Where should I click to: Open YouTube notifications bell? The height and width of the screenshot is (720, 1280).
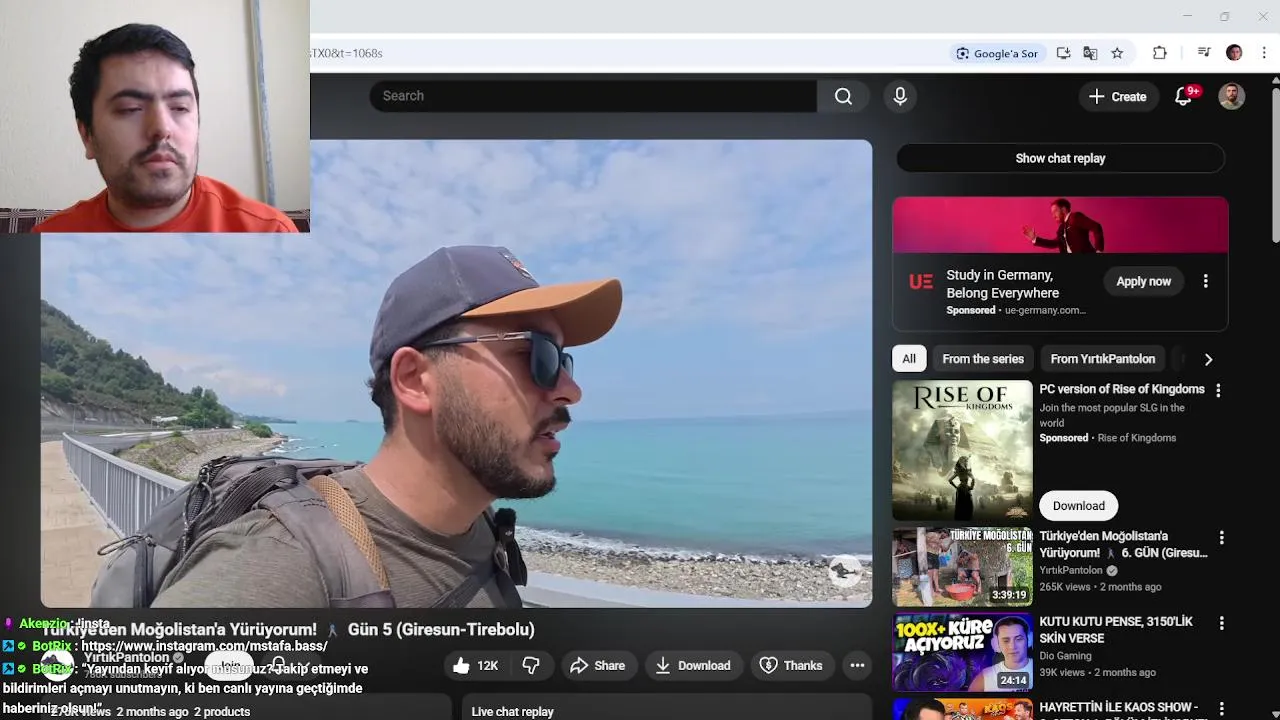point(1184,96)
